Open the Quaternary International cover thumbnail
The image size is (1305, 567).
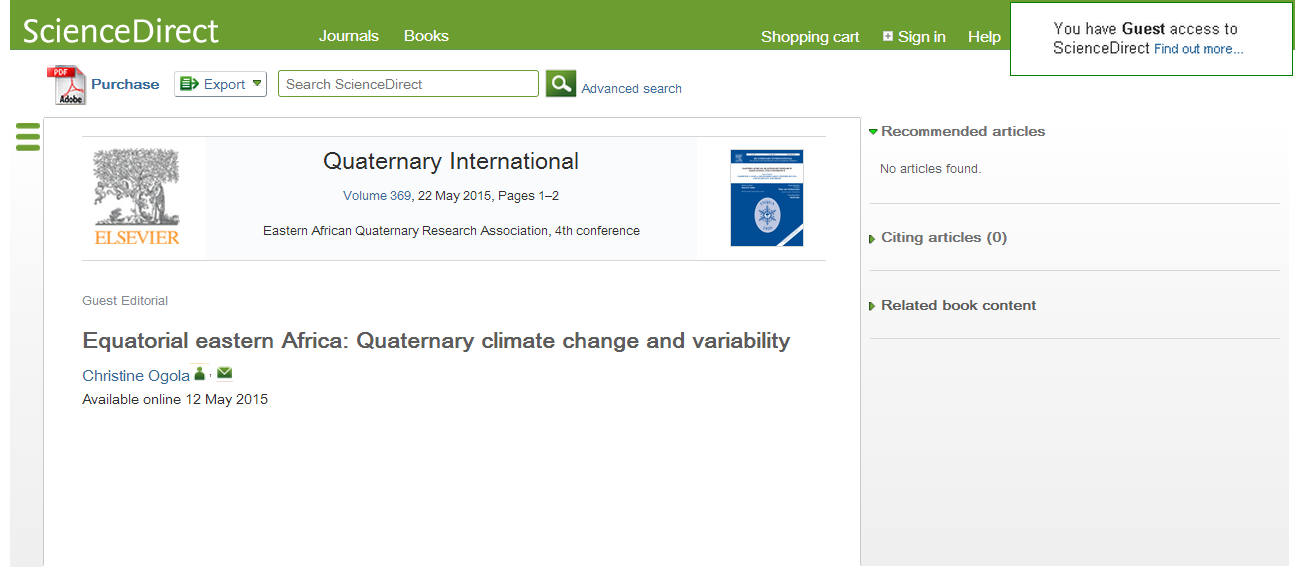pos(766,198)
